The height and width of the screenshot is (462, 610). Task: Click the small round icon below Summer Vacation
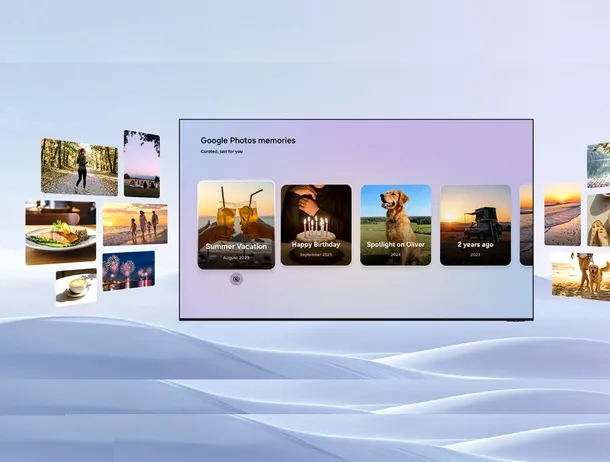click(x=236, y=279)
